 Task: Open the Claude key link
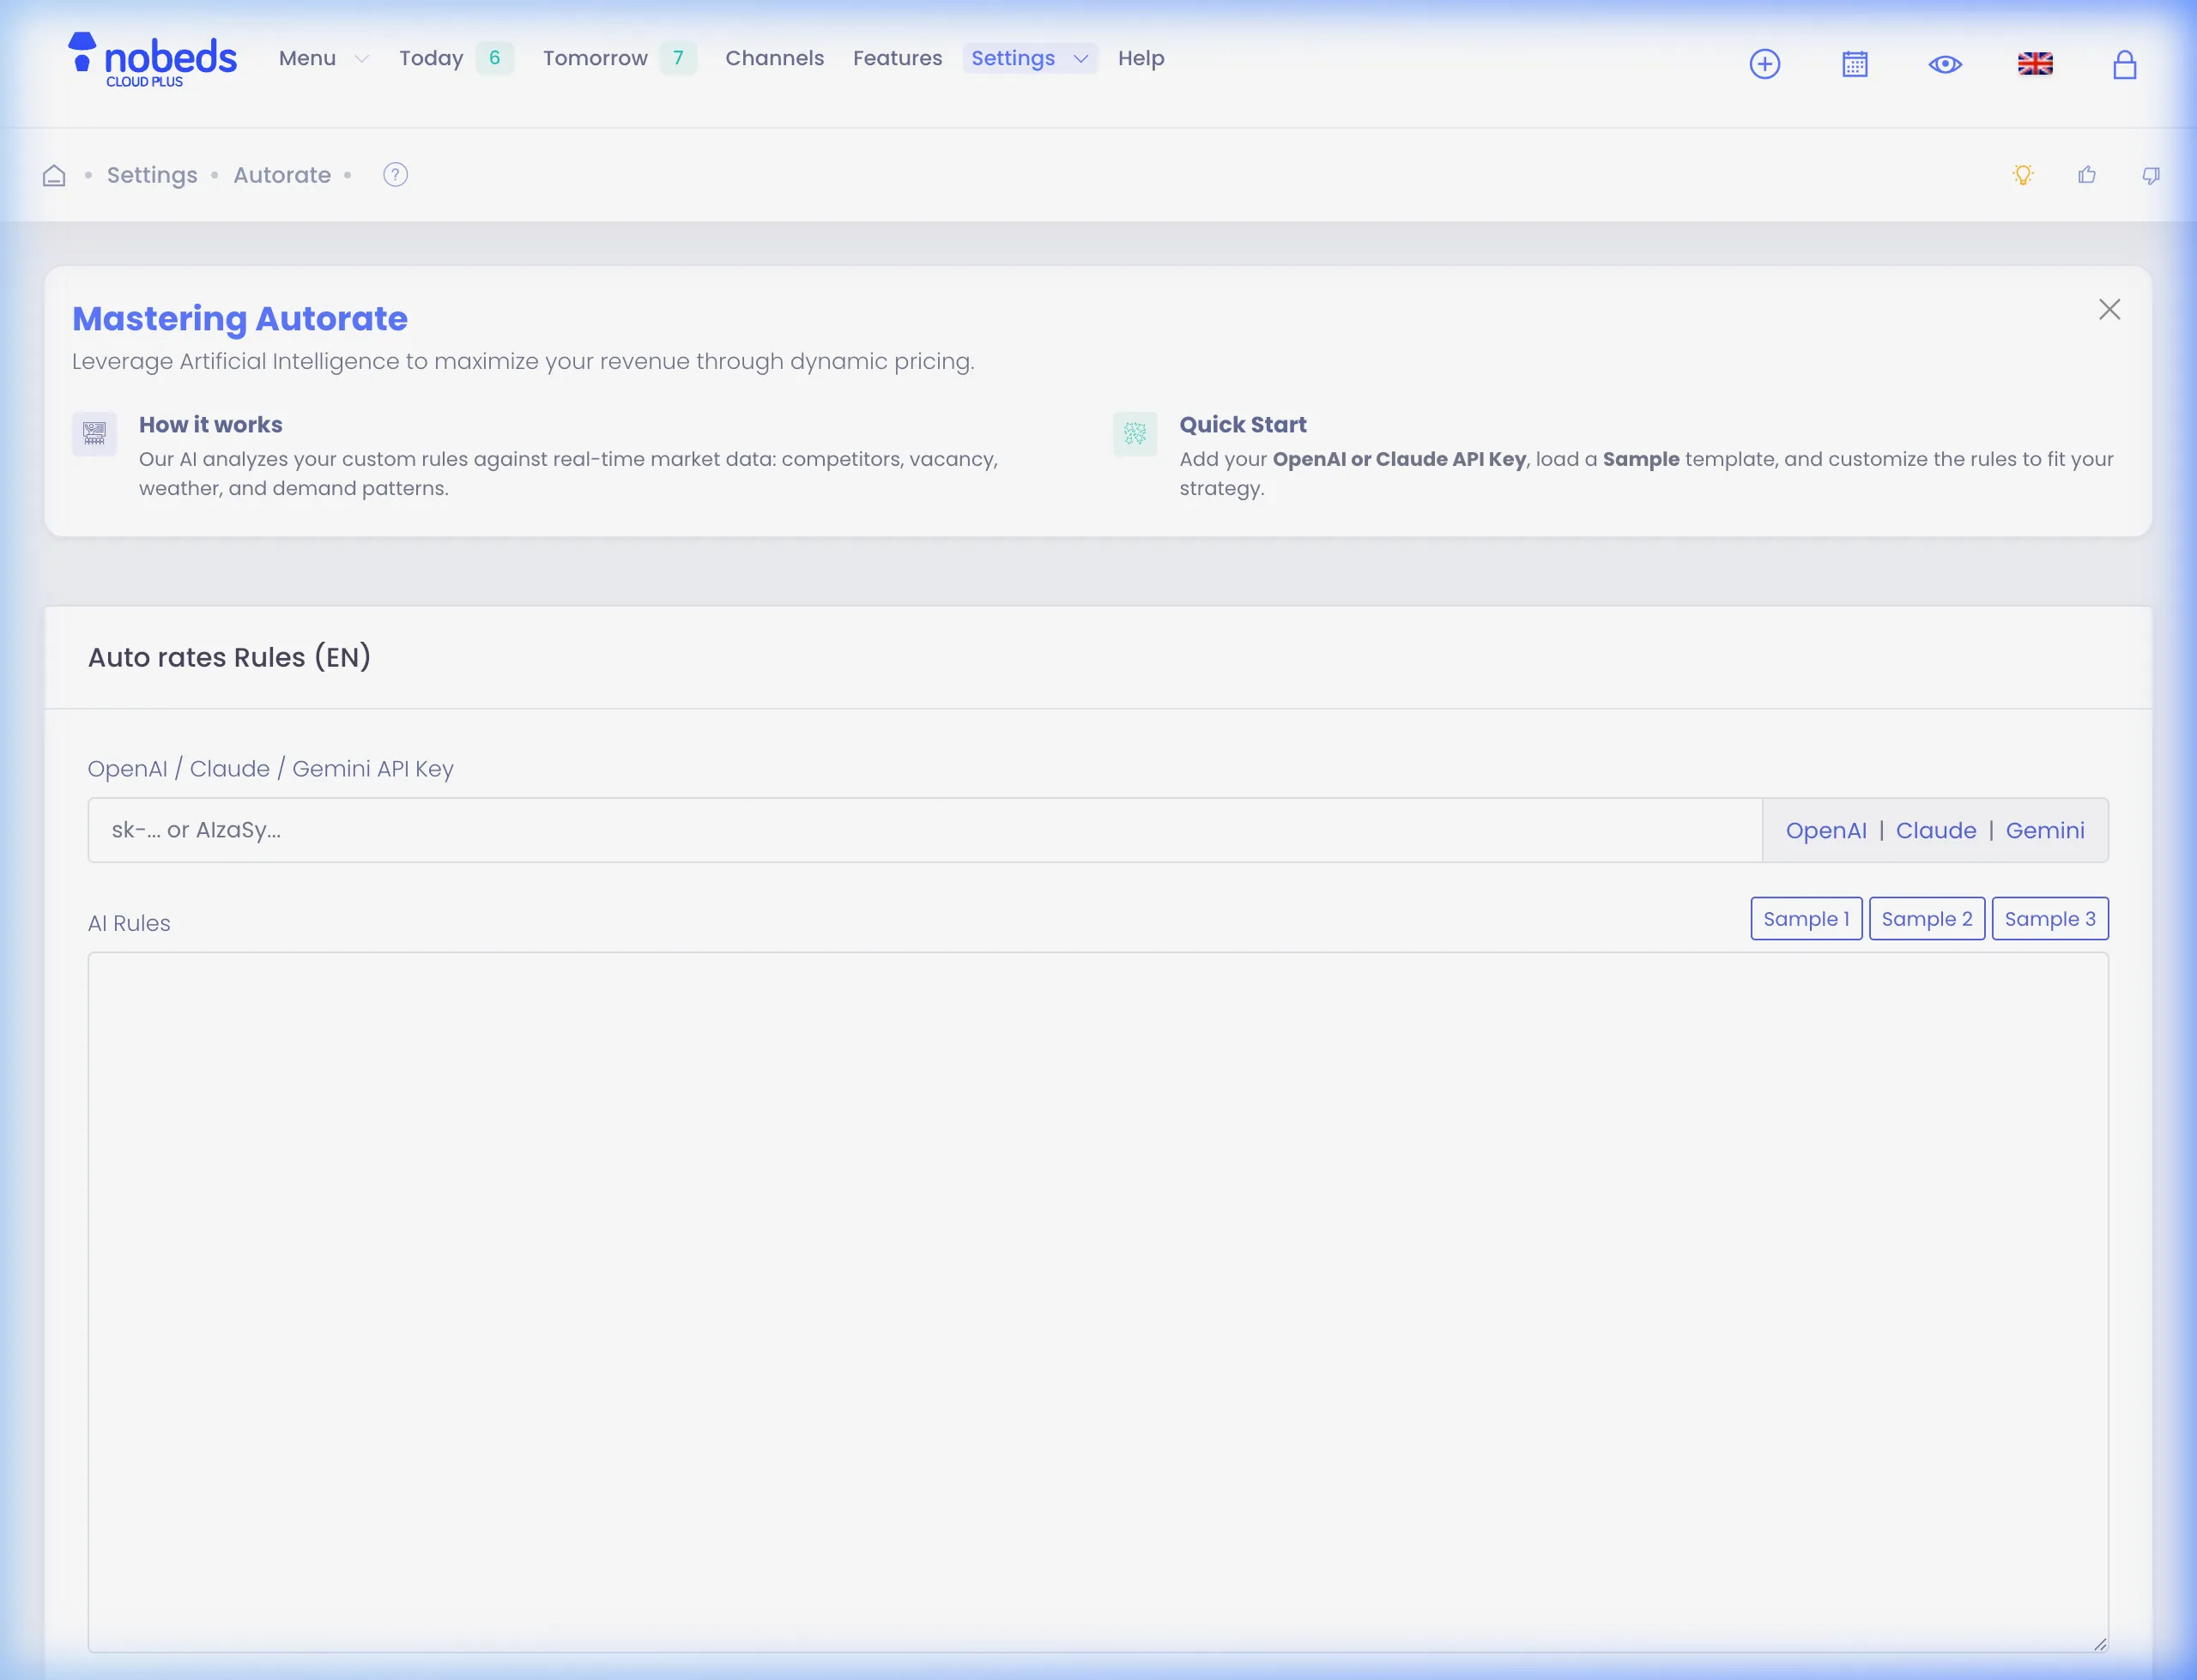1935,830
